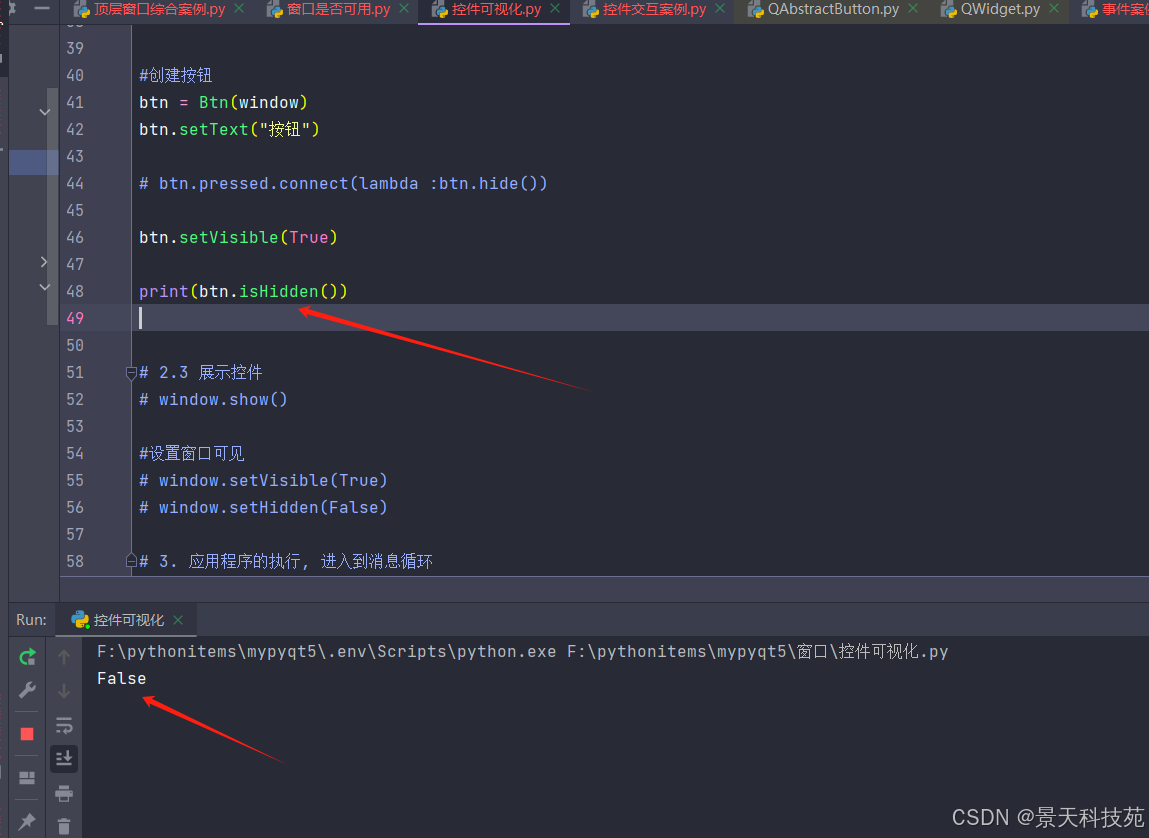
Task: Click the '#创建按钮' comment line
Action: pos(176,75)
